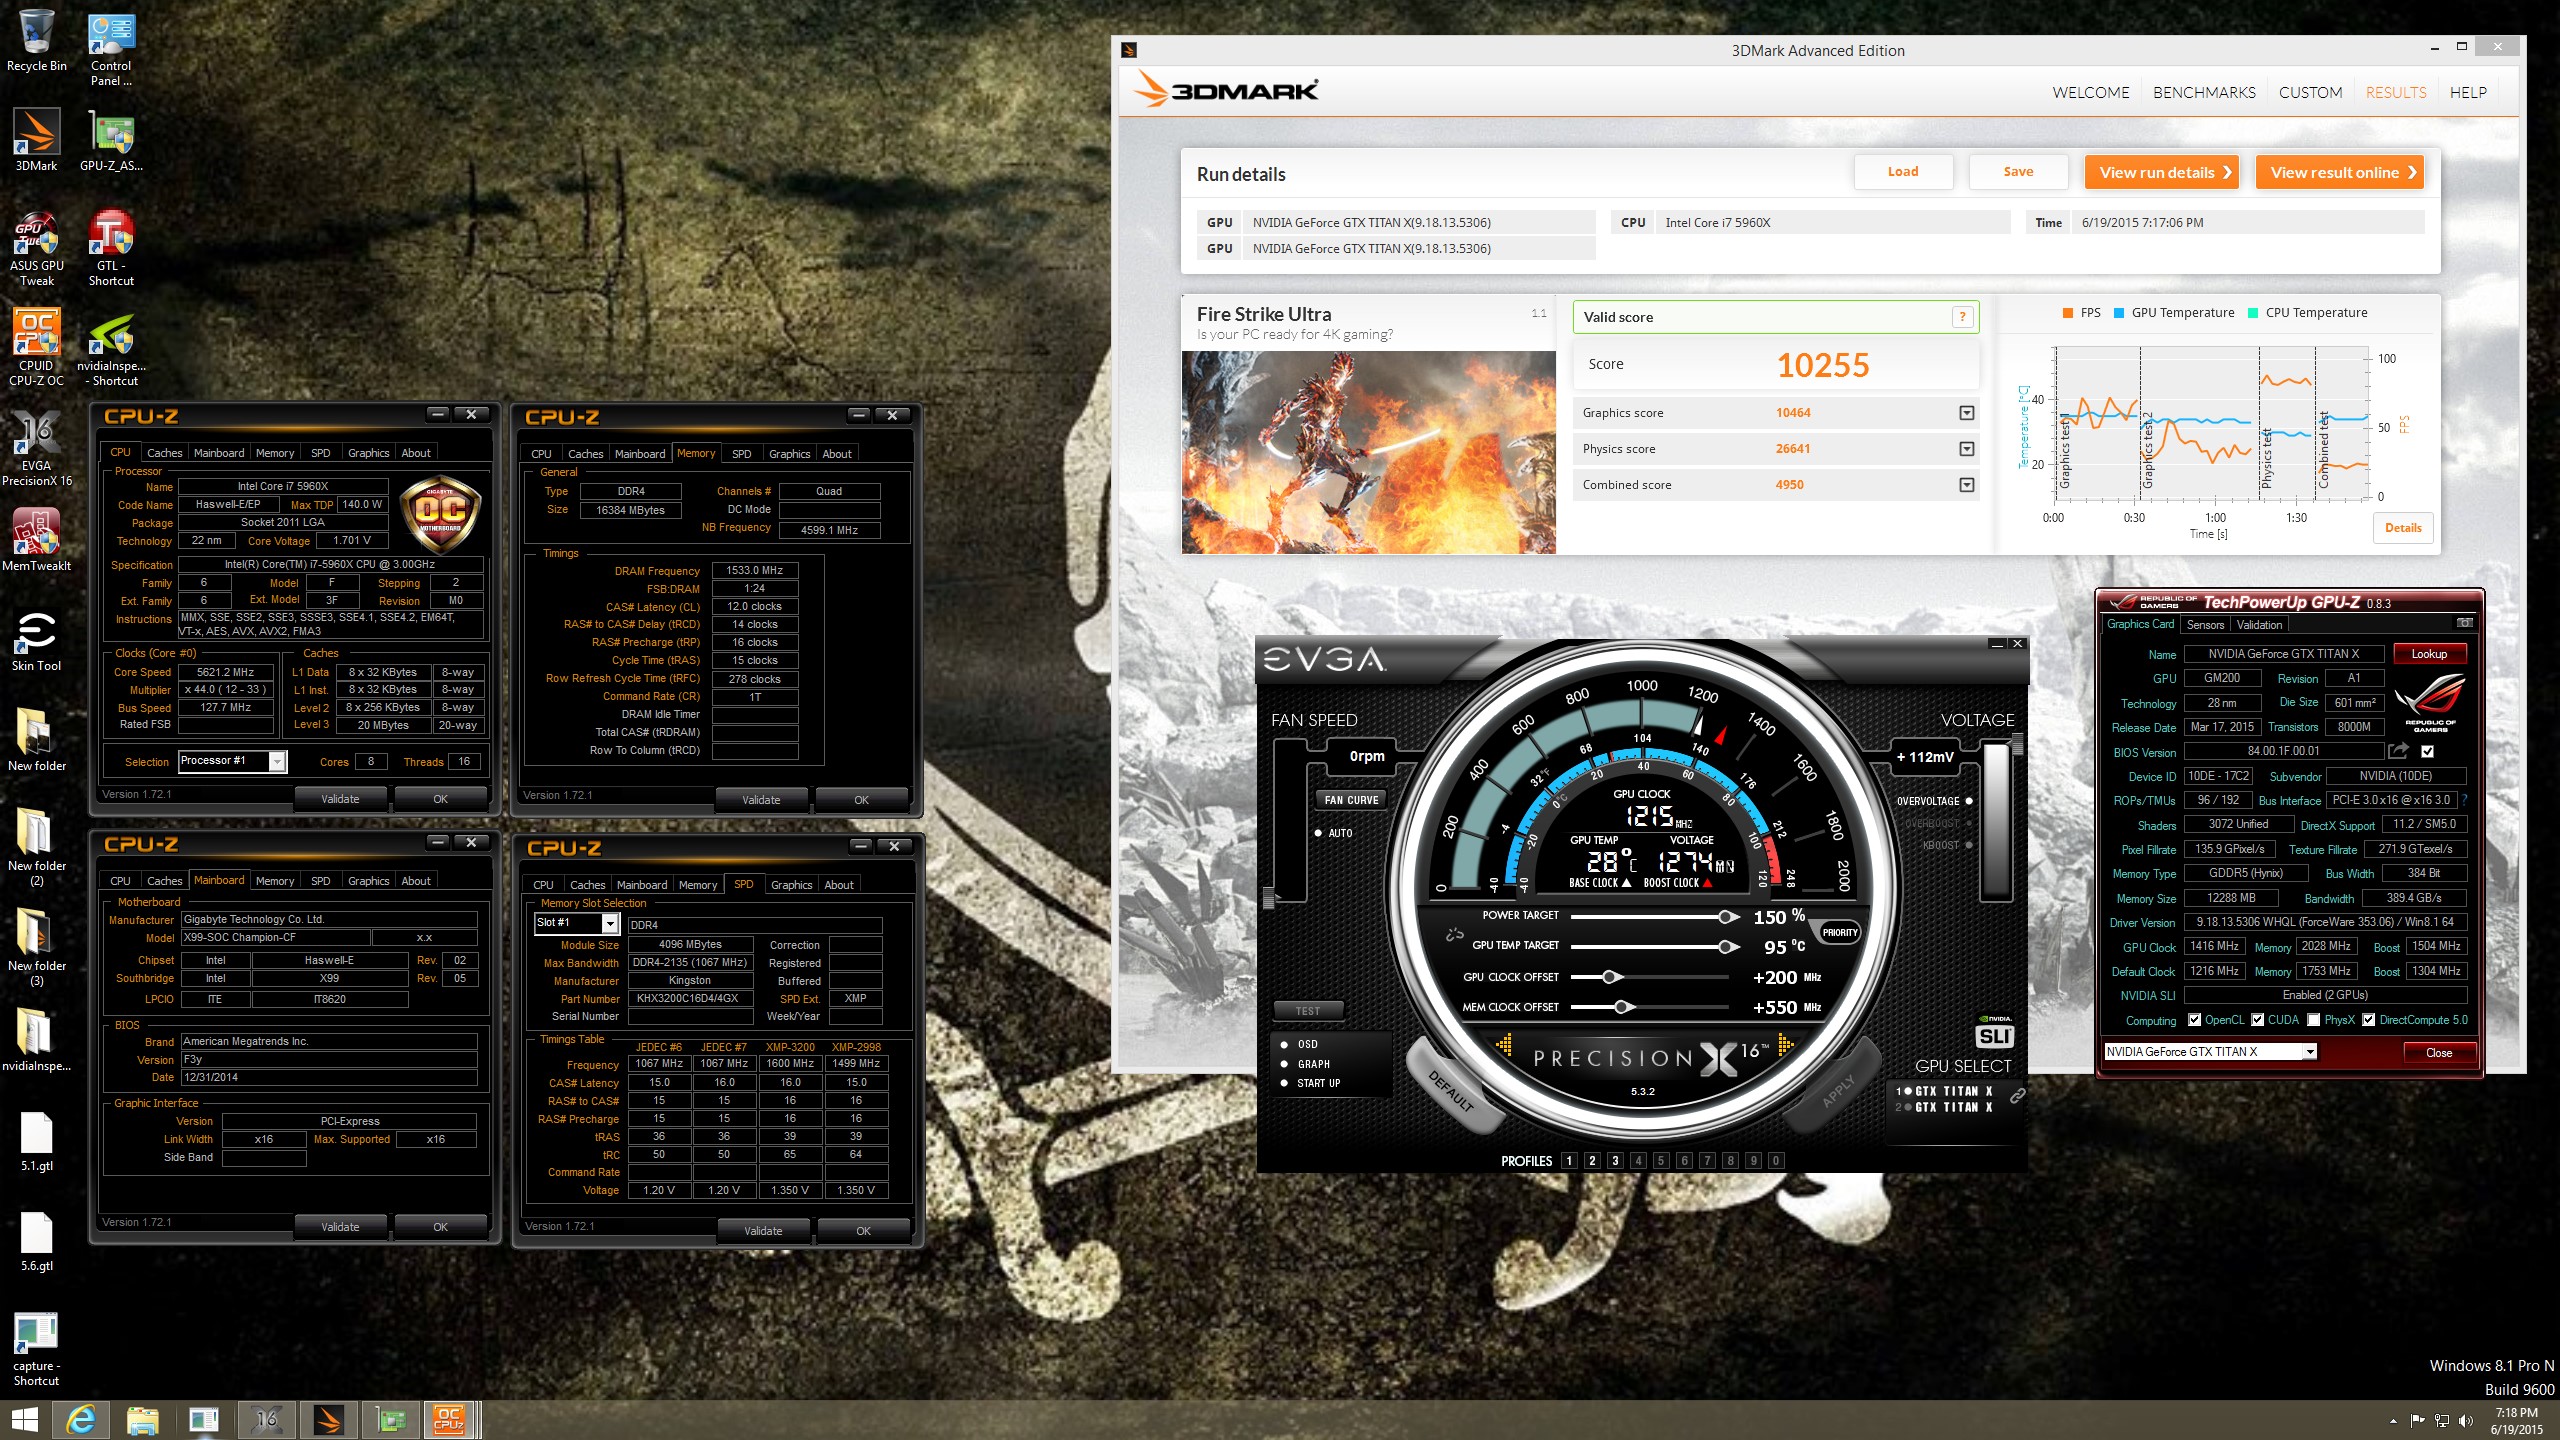Screen dimensions: 2560x1440
Task: Click the GPU-Z screenshot camera icon
Action: coord(2465,623)
